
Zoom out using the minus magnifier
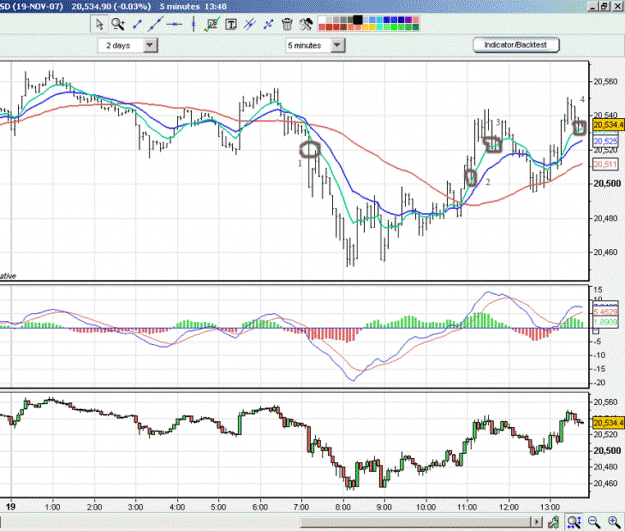(594, 521)
